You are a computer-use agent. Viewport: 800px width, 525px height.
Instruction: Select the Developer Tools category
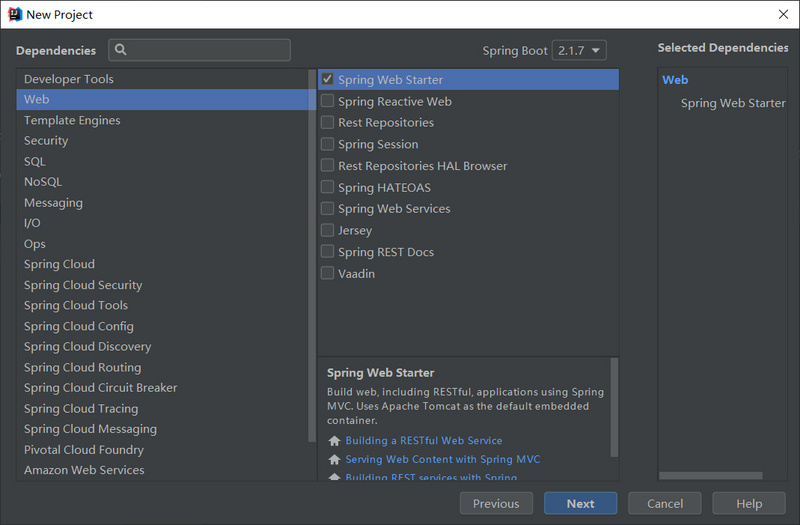(163, 79)
